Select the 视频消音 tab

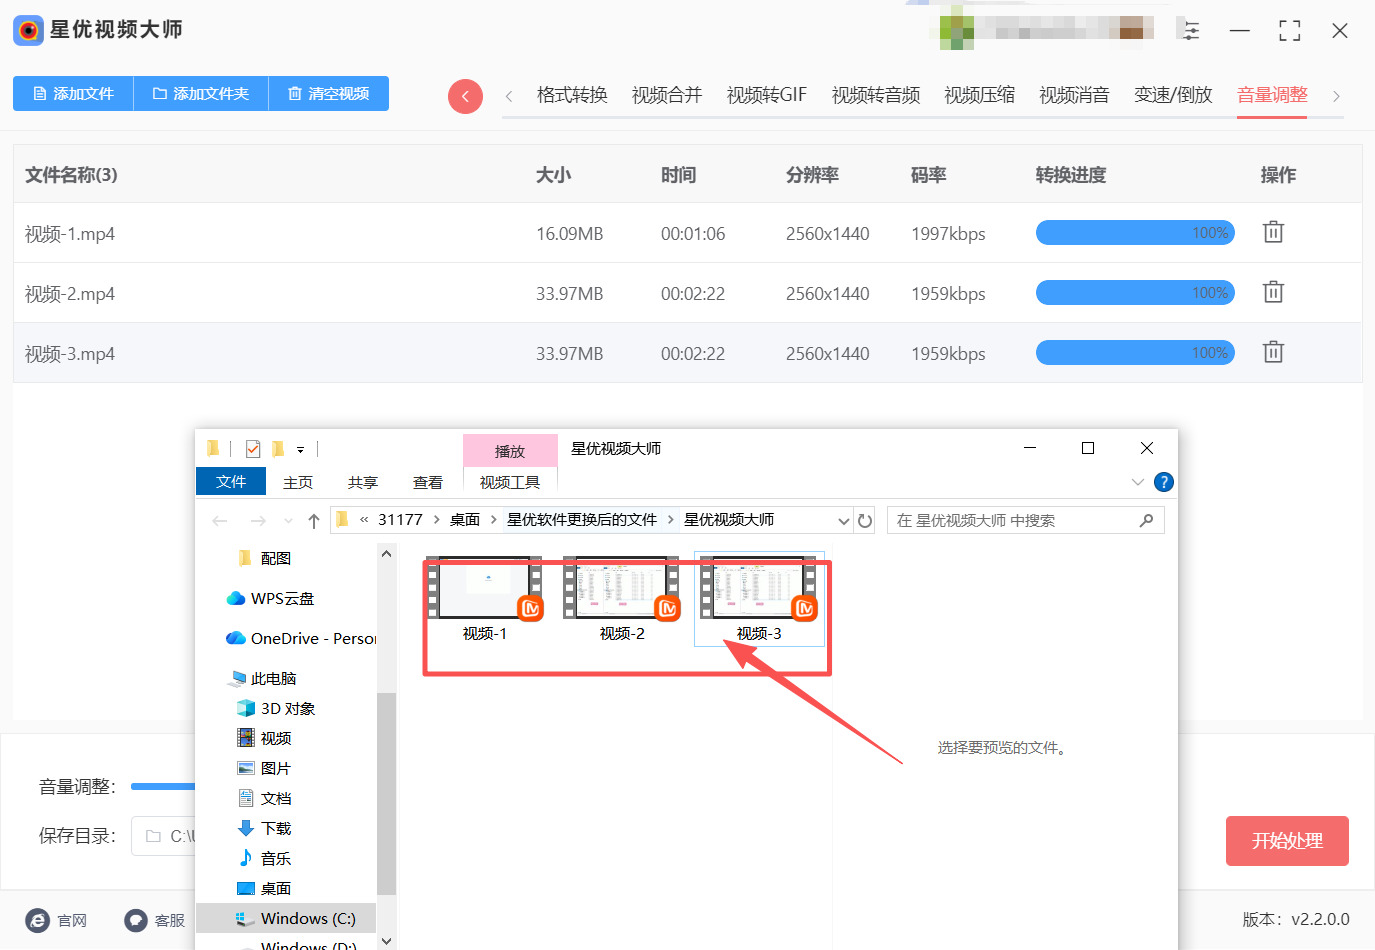(x=1075, y=95)
